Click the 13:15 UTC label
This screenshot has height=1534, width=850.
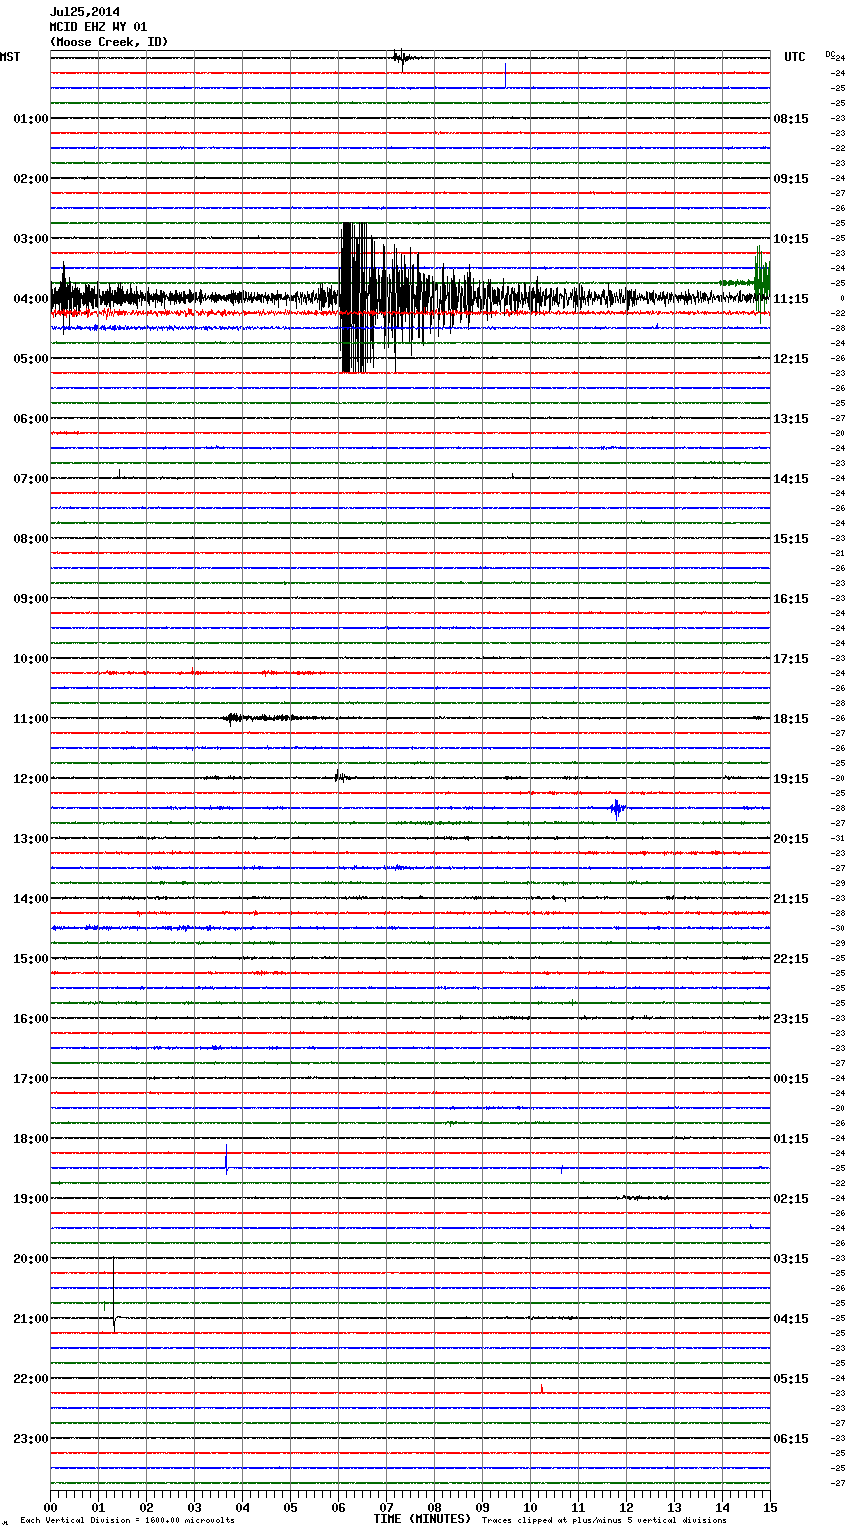click(791, 419)
